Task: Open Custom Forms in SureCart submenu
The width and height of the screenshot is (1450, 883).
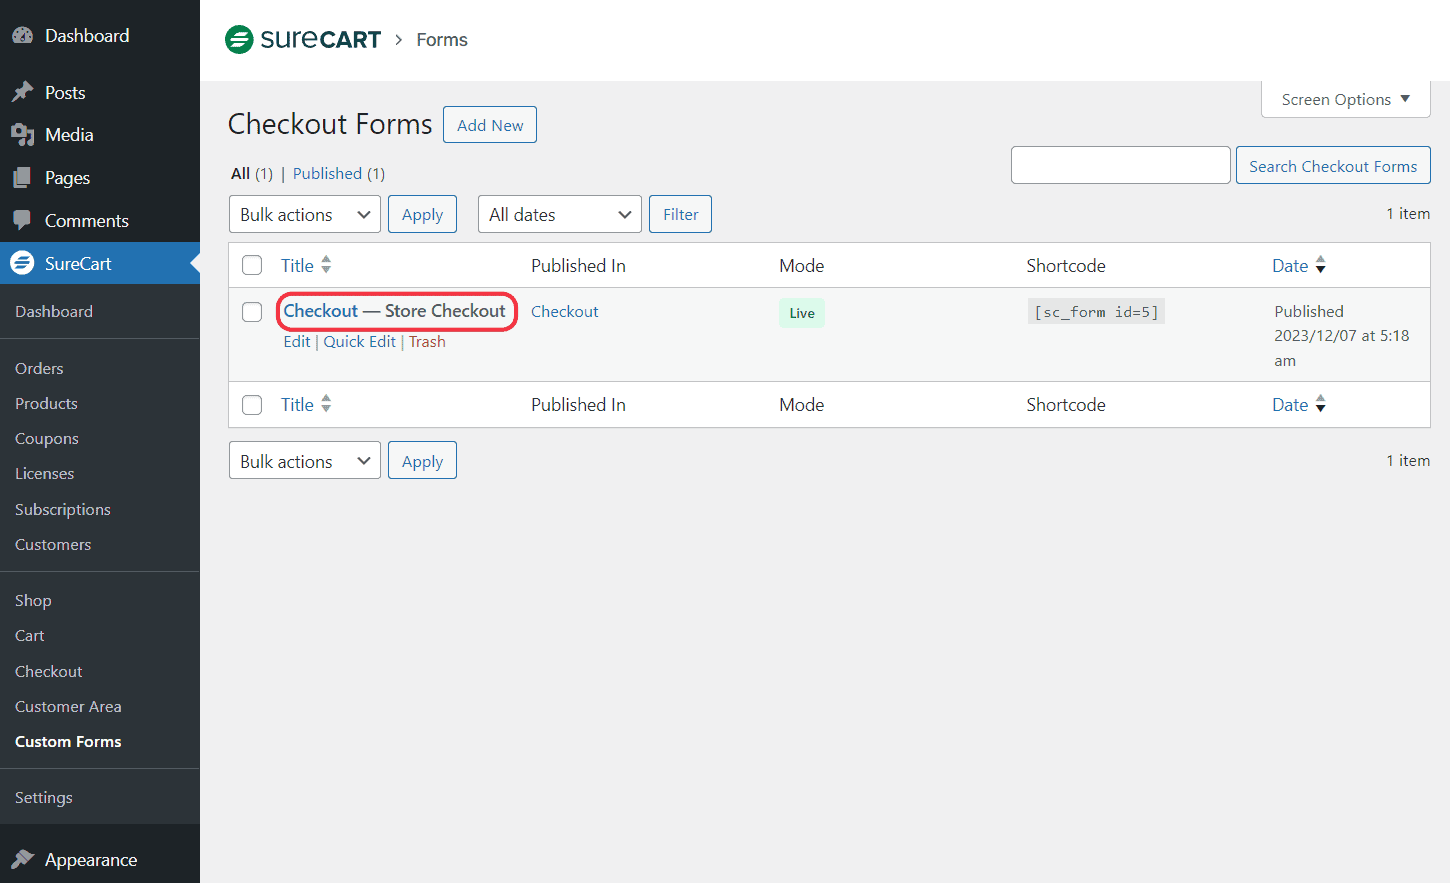Action: pyautogui.click(x=68, y=742)
